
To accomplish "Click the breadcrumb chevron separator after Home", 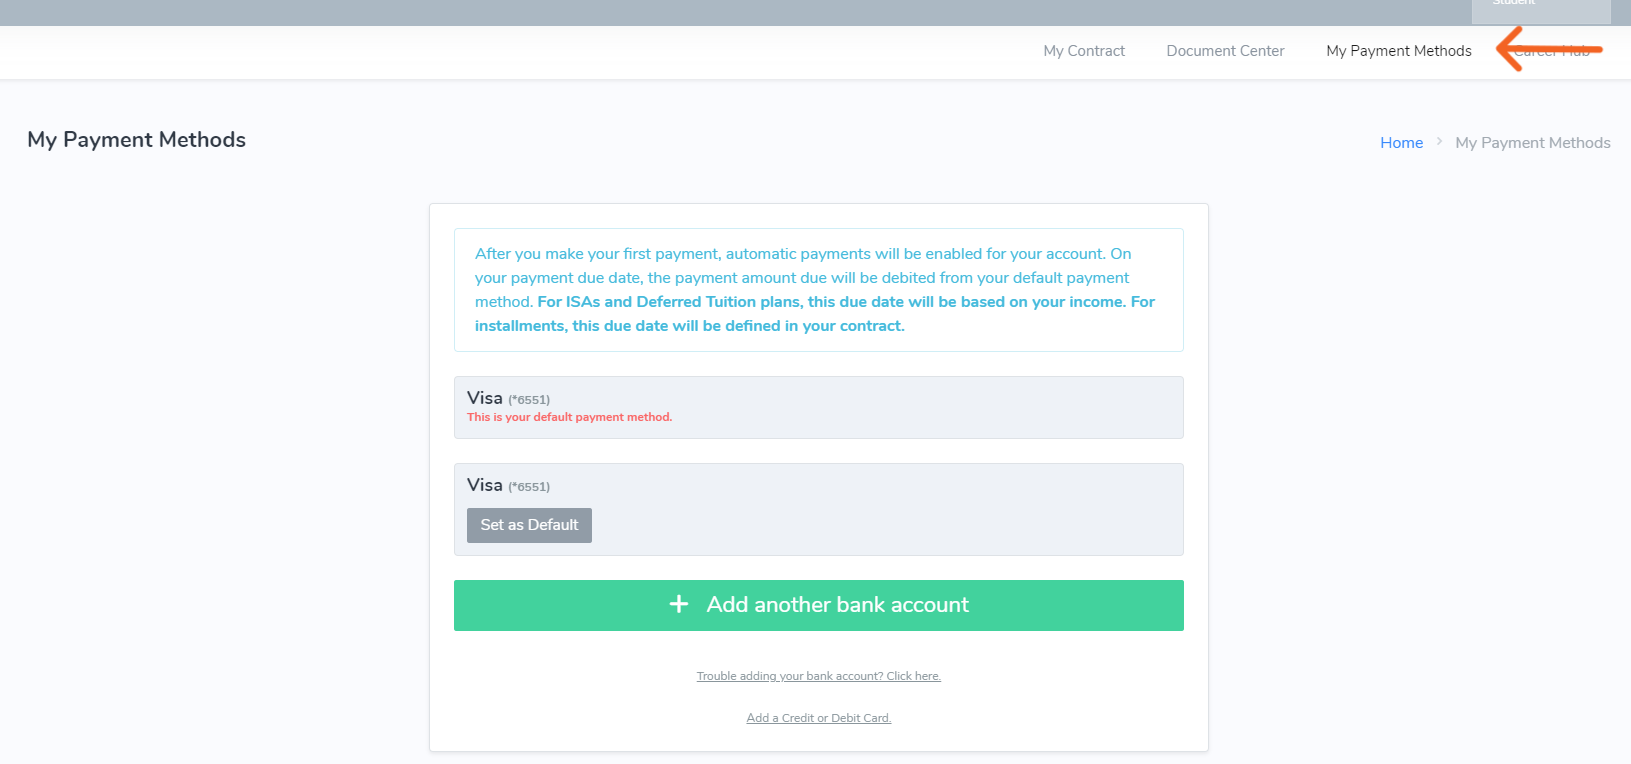I will coord(1439,142).
